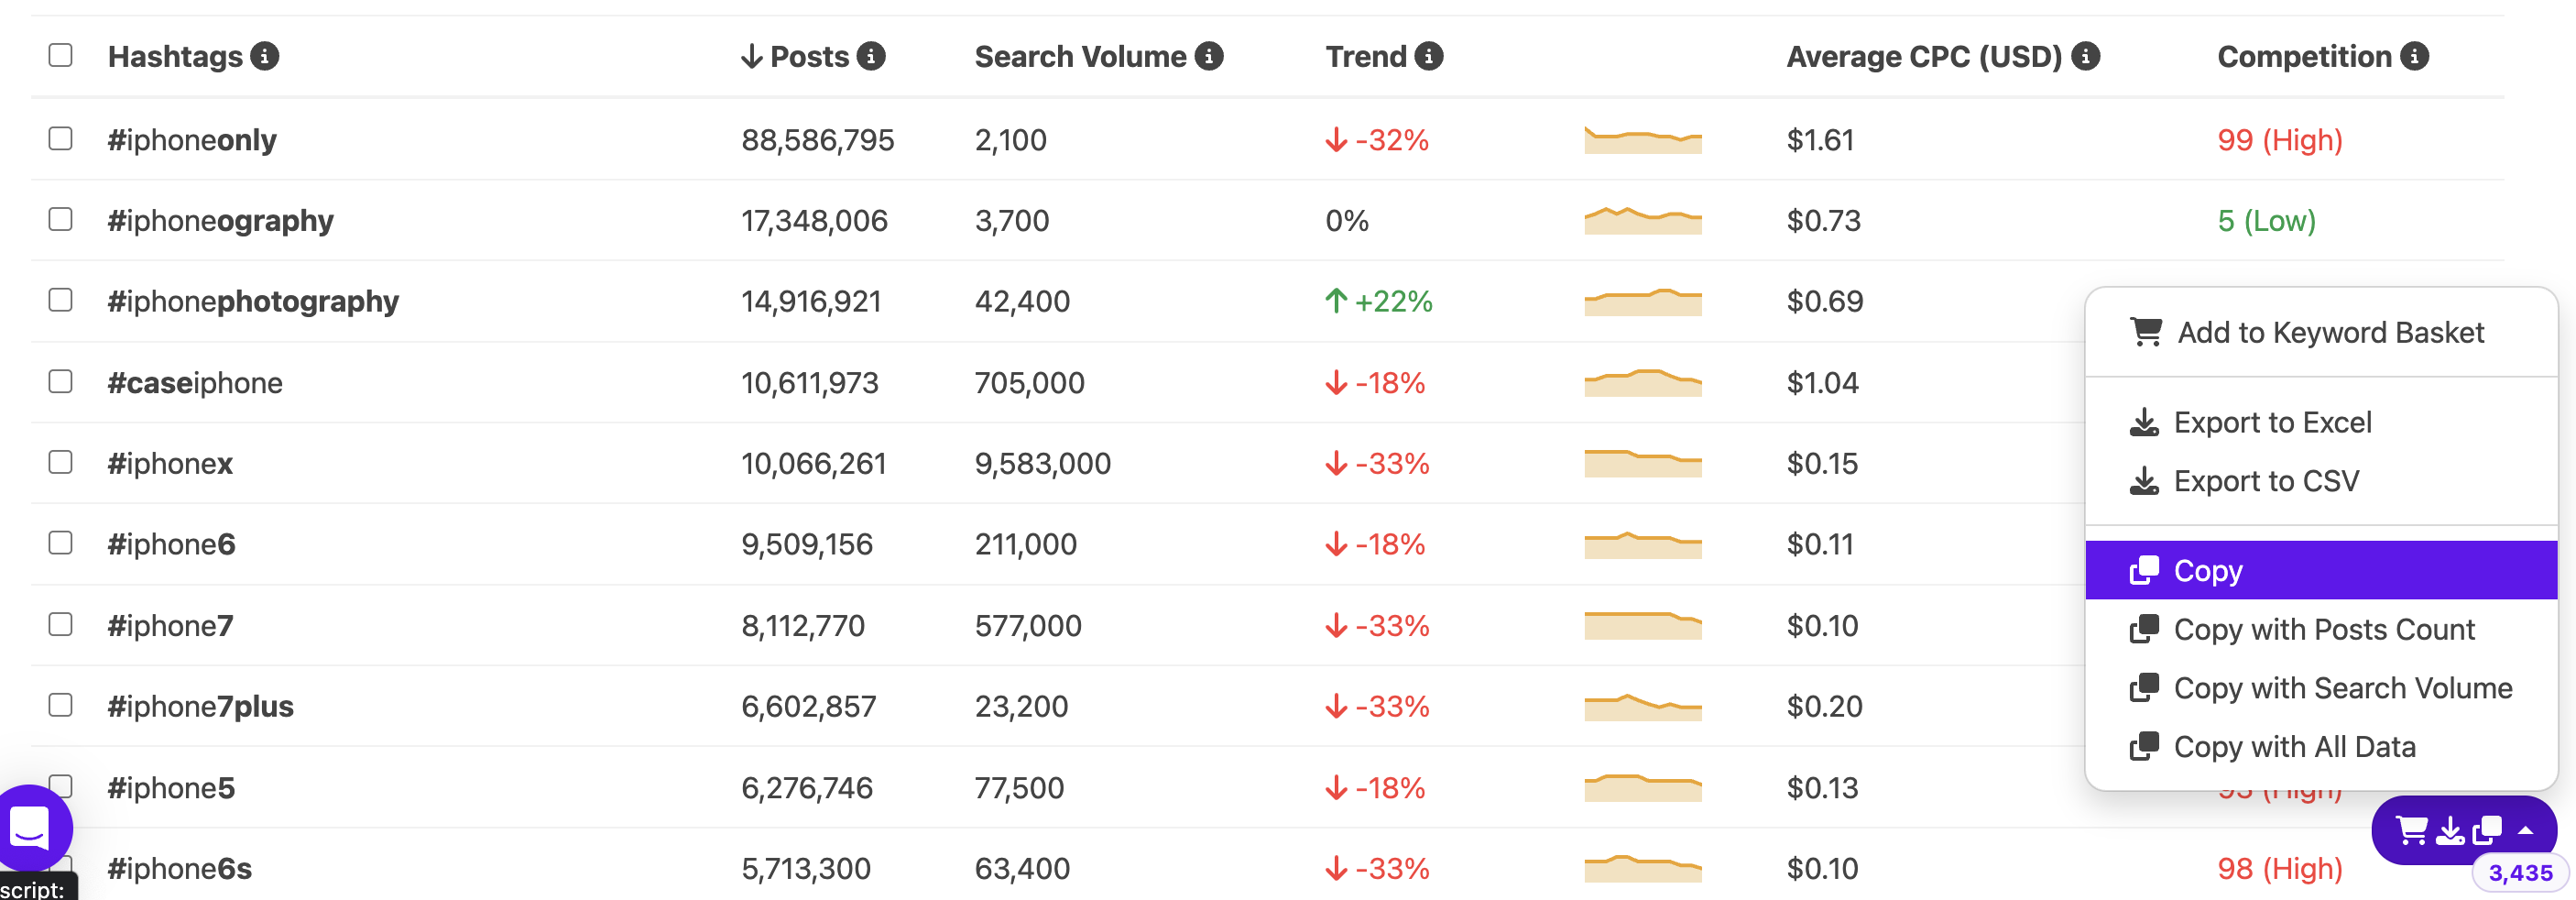
Task: Click the #caseiphone hashtag text
Action: point(195,382)
